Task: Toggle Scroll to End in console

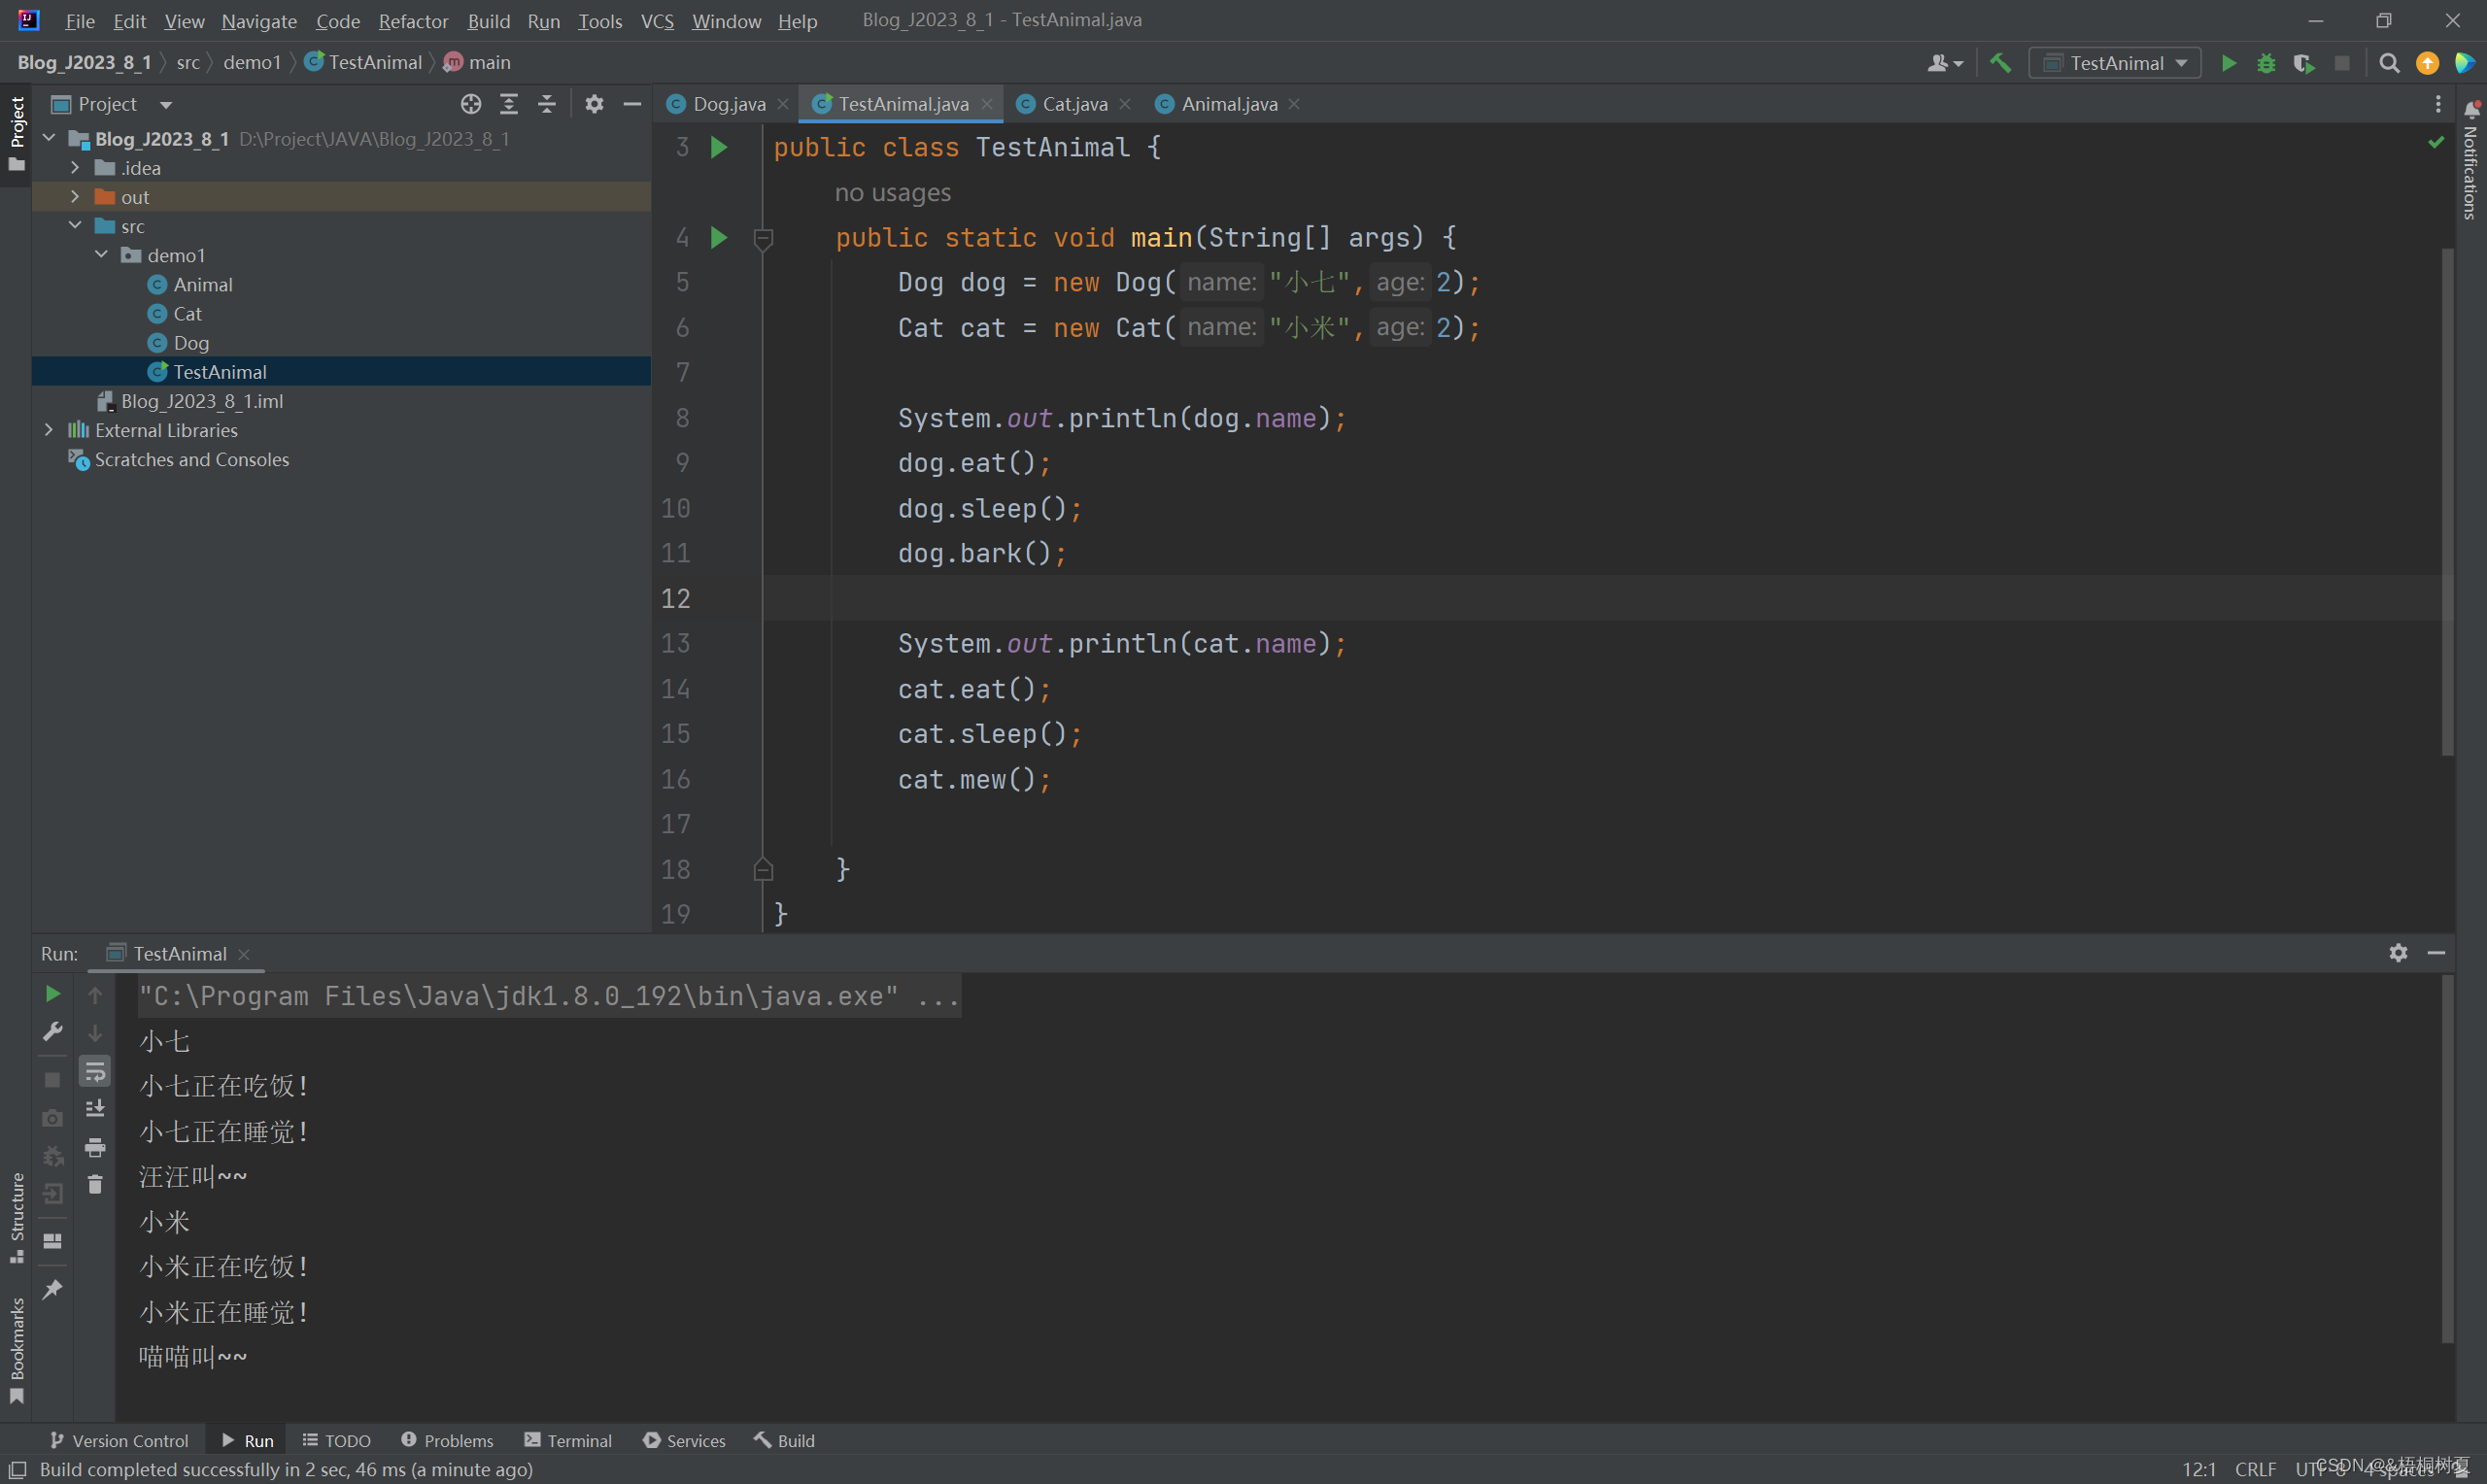Action: coord(95,1109)
